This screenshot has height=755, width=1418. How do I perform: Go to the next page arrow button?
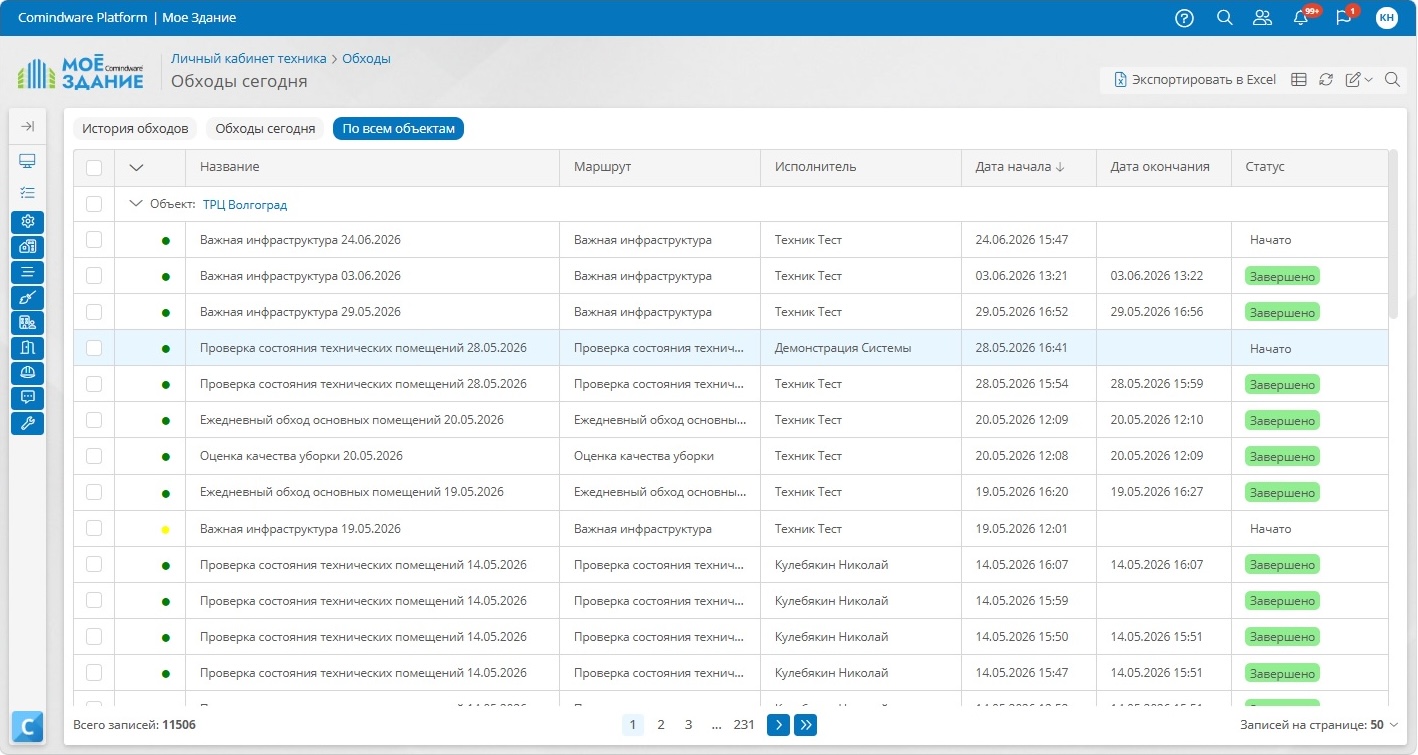pos(778,725)
